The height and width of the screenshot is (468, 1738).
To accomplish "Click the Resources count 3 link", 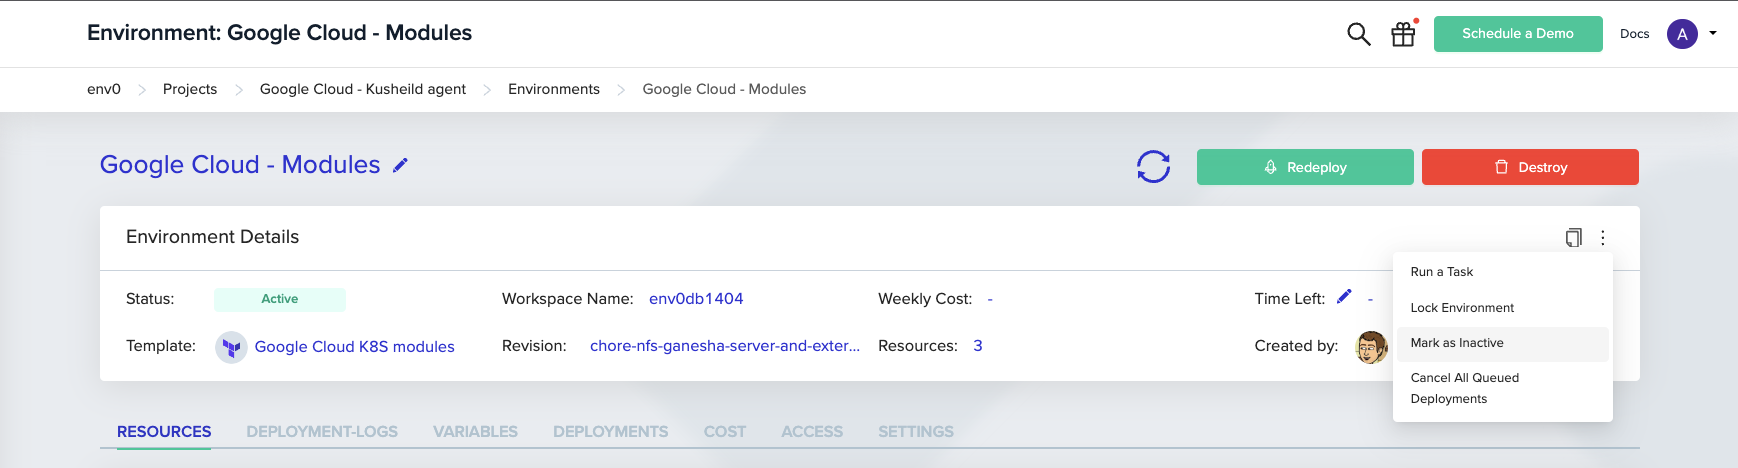I will tap(978, 346).
